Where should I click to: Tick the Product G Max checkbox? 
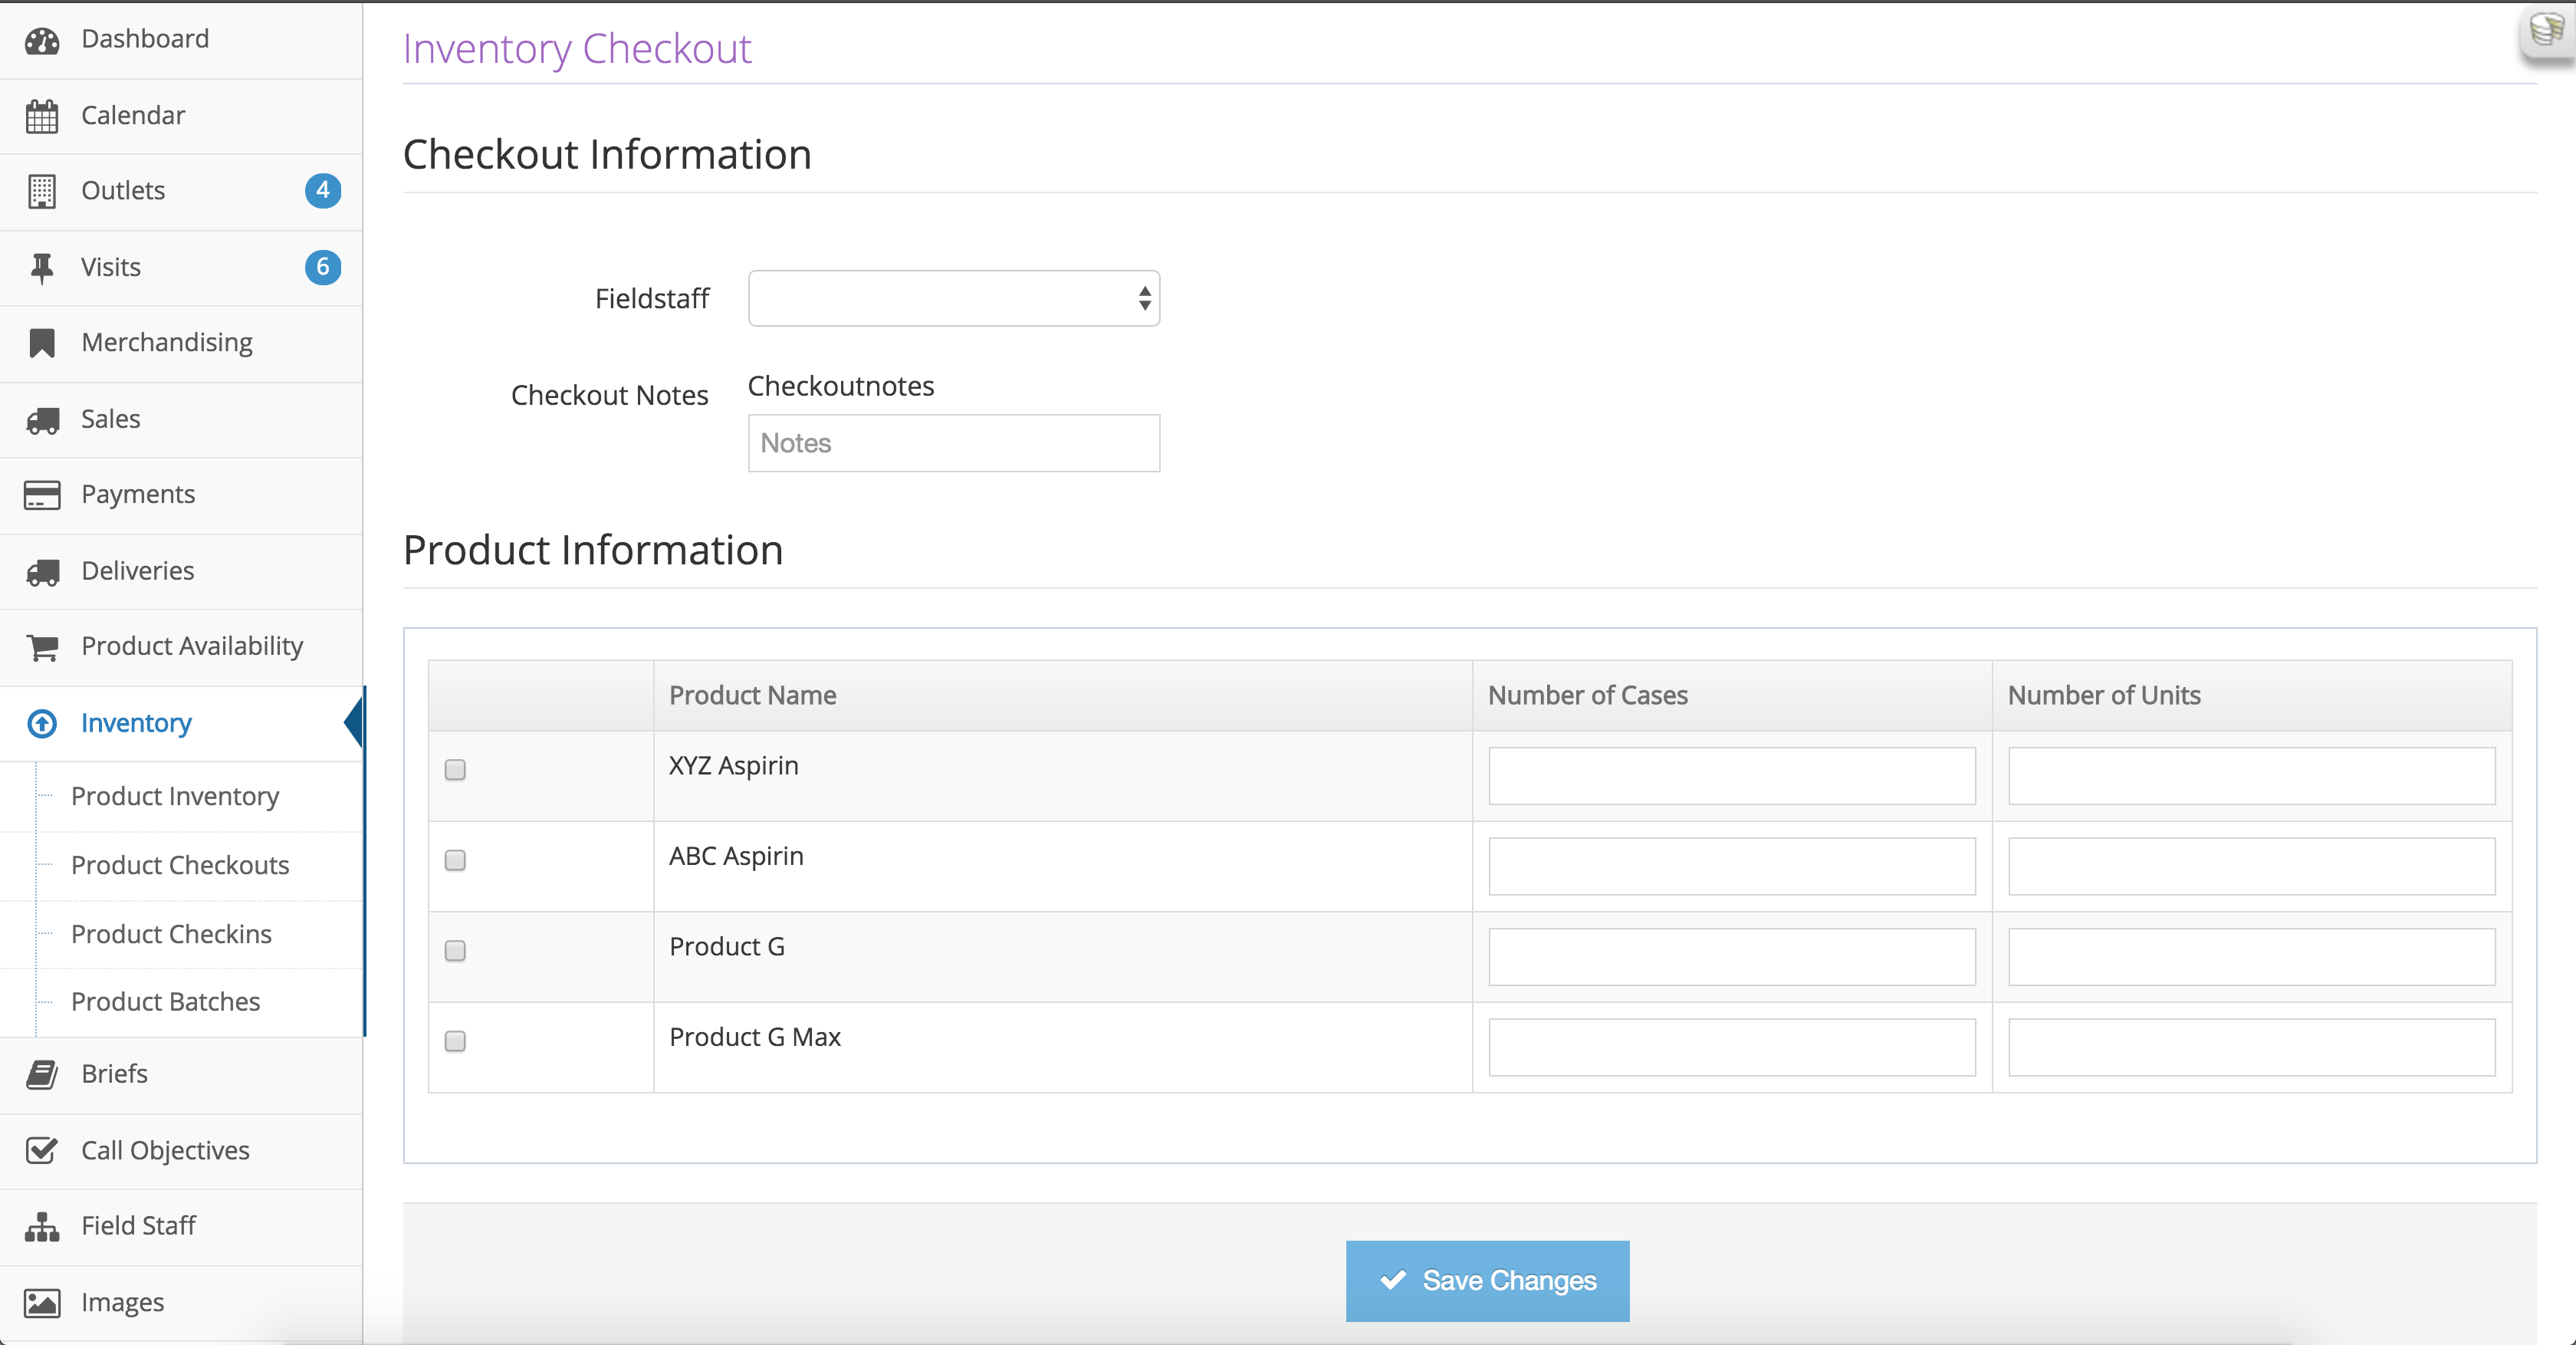[x=455, y=1041]
